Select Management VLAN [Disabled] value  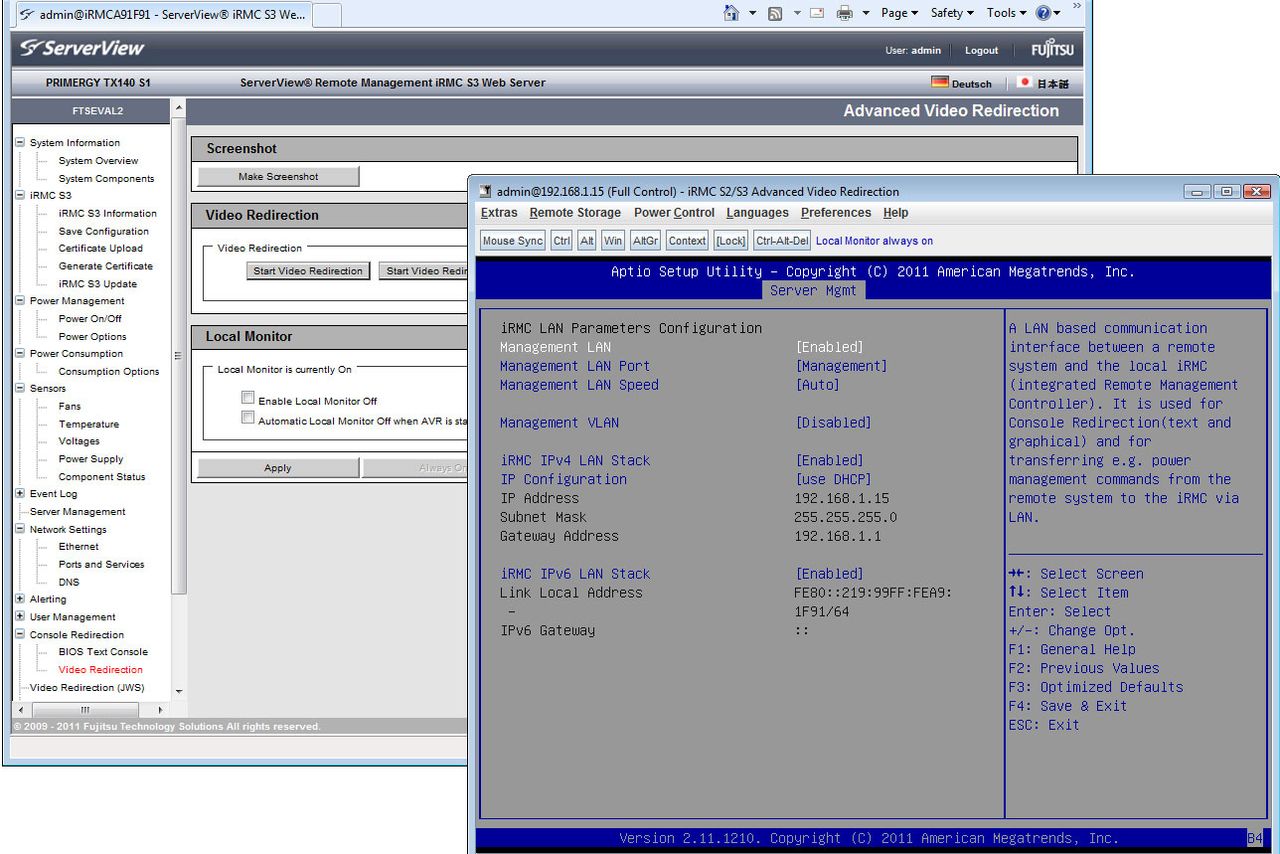click(833, 423)
